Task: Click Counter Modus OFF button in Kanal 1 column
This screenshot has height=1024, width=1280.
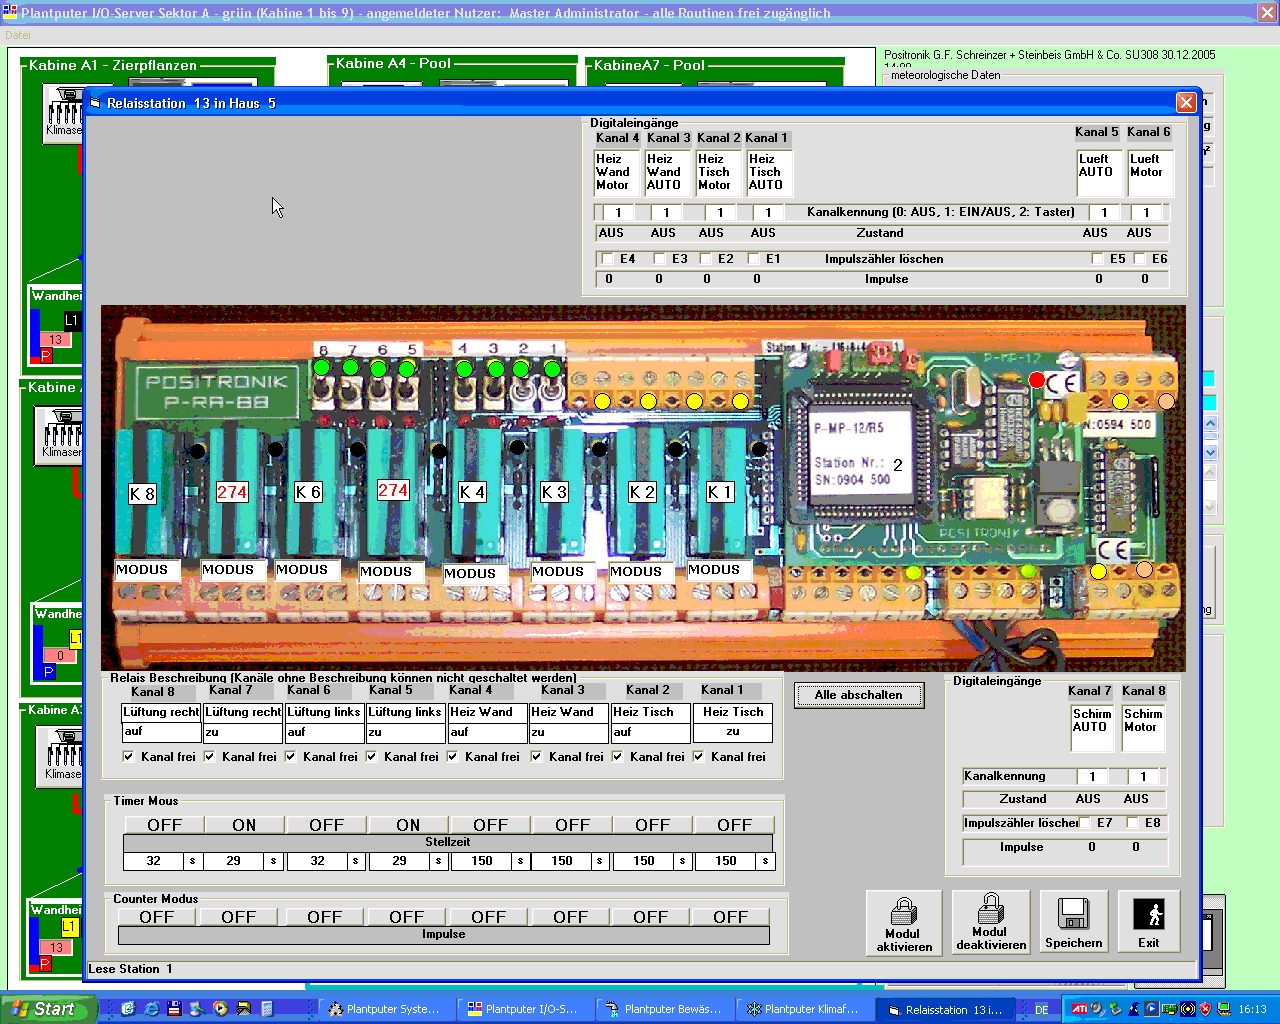Action: (x=730, y=917)
